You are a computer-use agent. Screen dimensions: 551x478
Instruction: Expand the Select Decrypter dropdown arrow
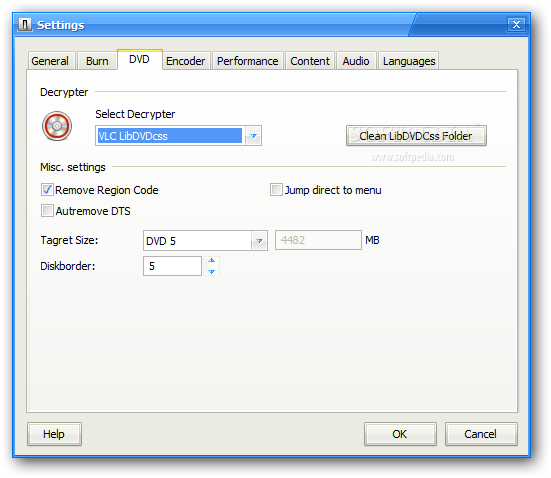(x=253, y=136)
